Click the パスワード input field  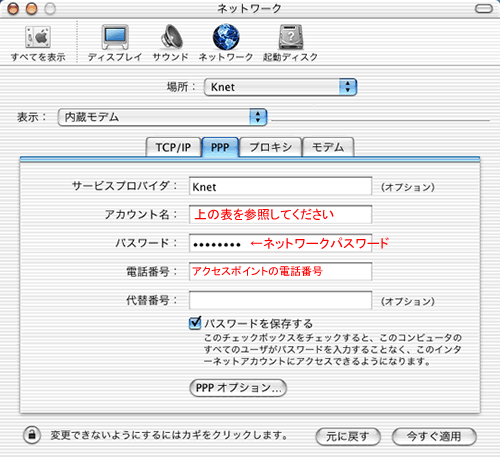280,243
